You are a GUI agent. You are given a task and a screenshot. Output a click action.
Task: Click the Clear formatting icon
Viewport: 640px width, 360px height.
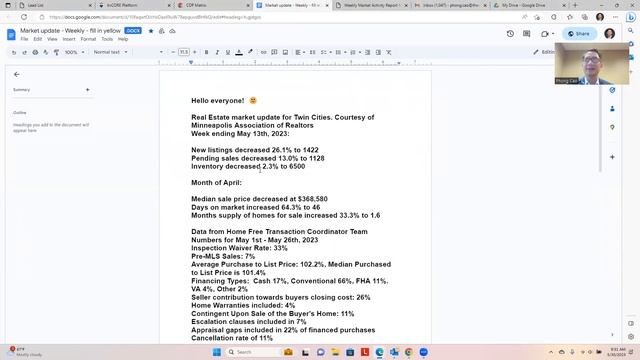point(389,52)
